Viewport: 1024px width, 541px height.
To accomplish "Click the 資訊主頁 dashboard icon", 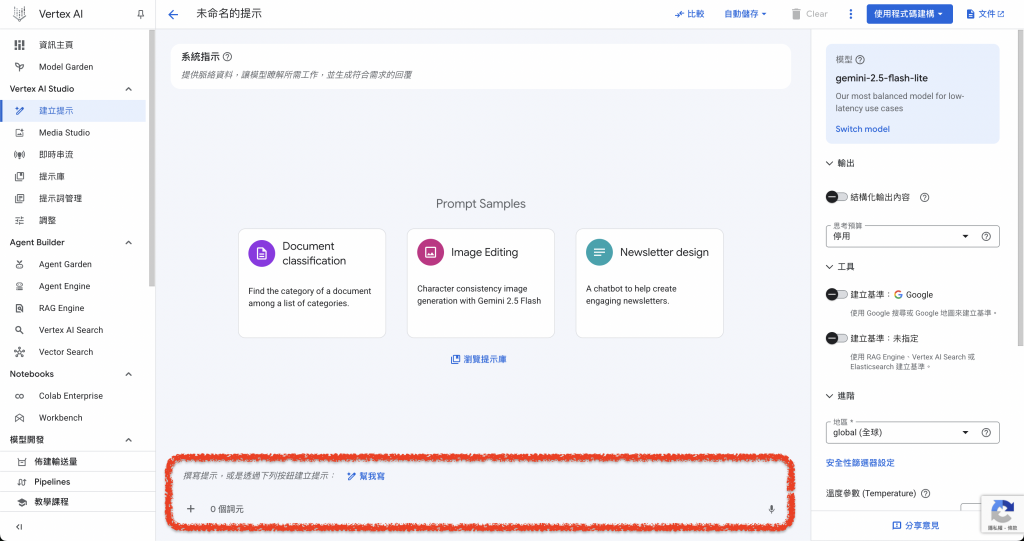I will pyautogui.click(x=20, y=45).
